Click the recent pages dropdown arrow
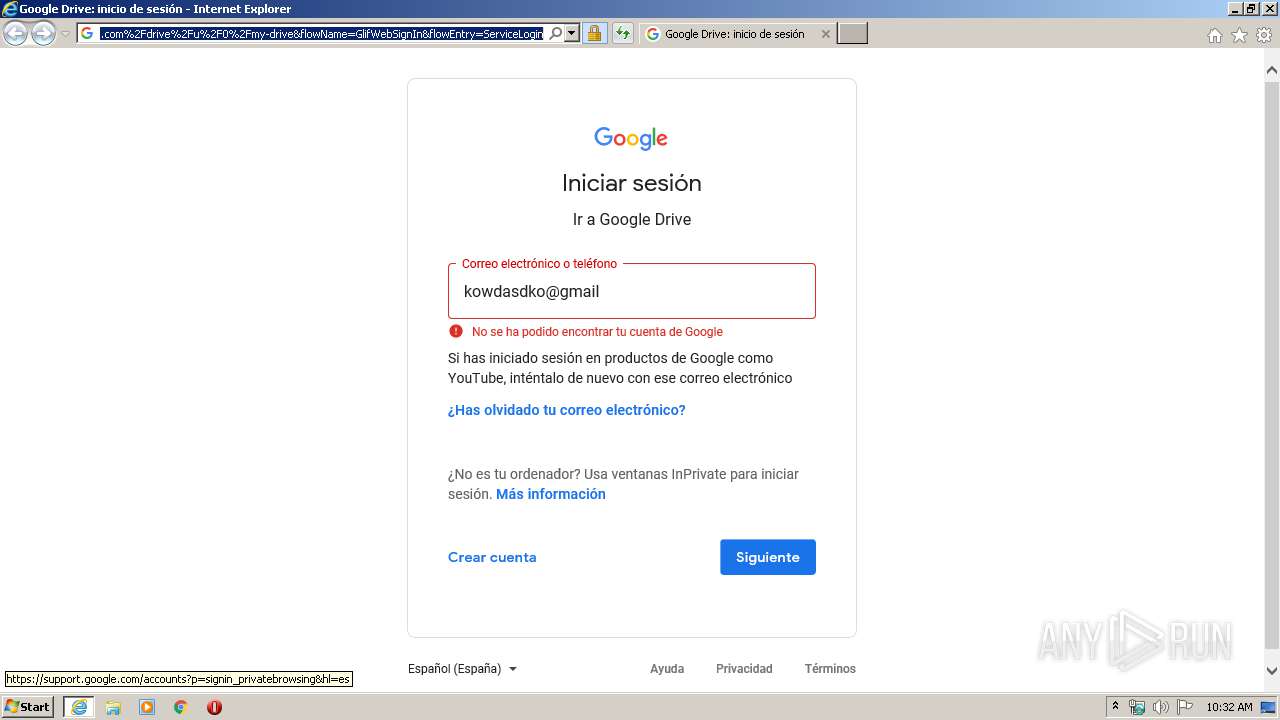 click(65, 34)
